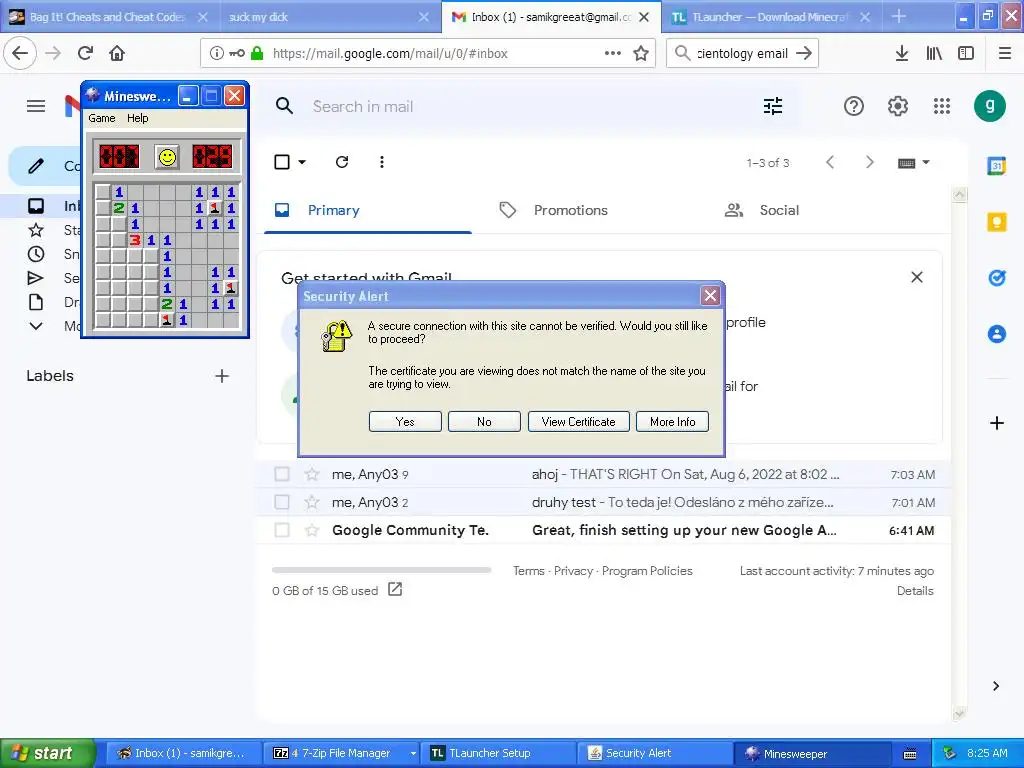The height and width of the screenshot is (768, 1024).
Task: Open storage management external link icon
Action: coord(395,590)
